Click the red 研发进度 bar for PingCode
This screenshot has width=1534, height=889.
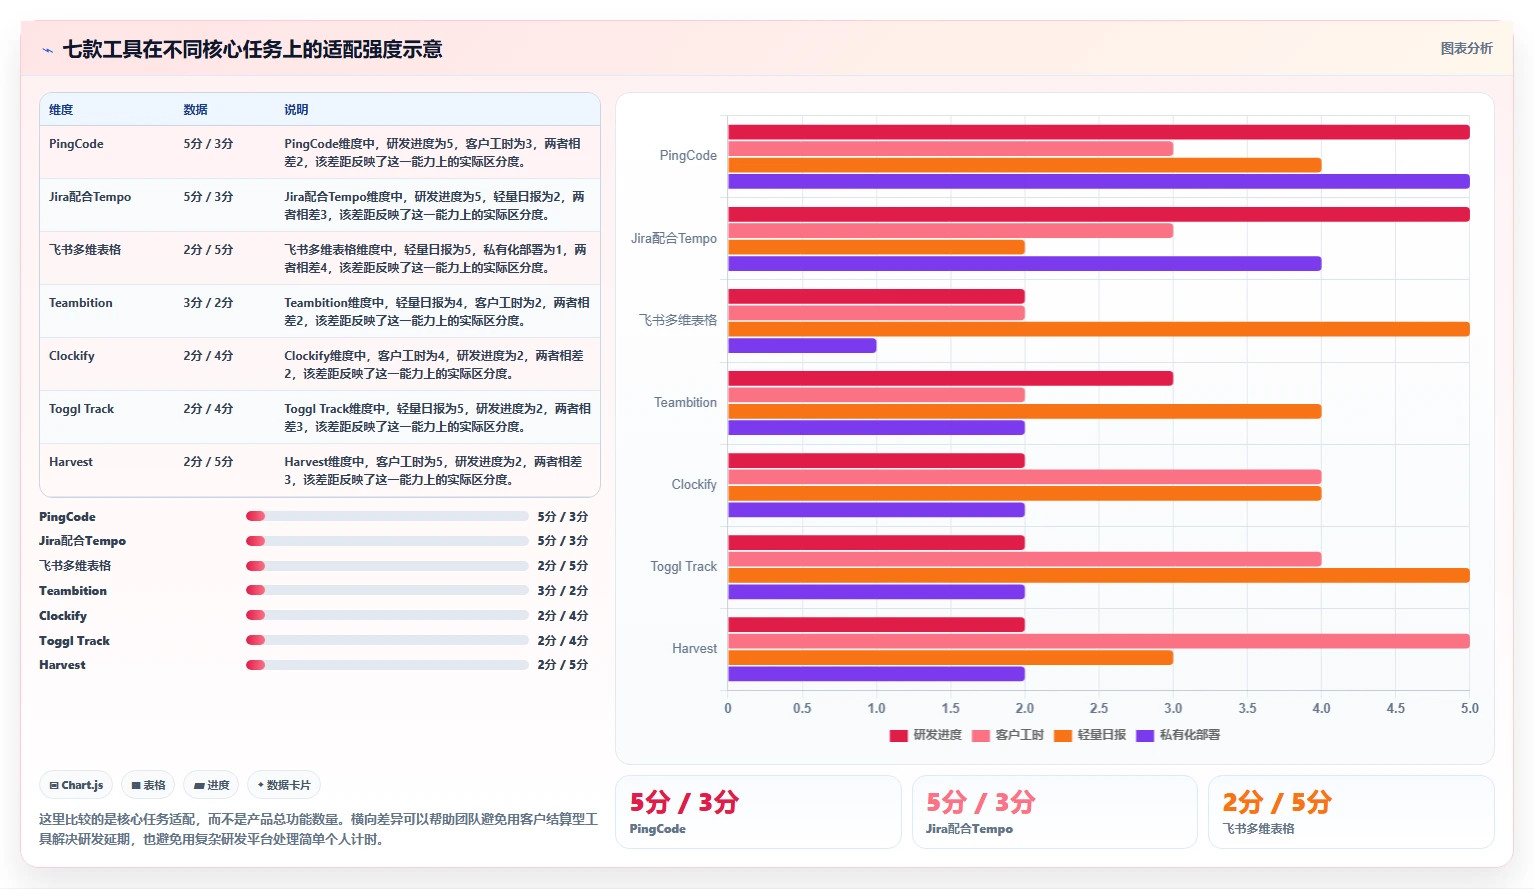[1098, 132]
